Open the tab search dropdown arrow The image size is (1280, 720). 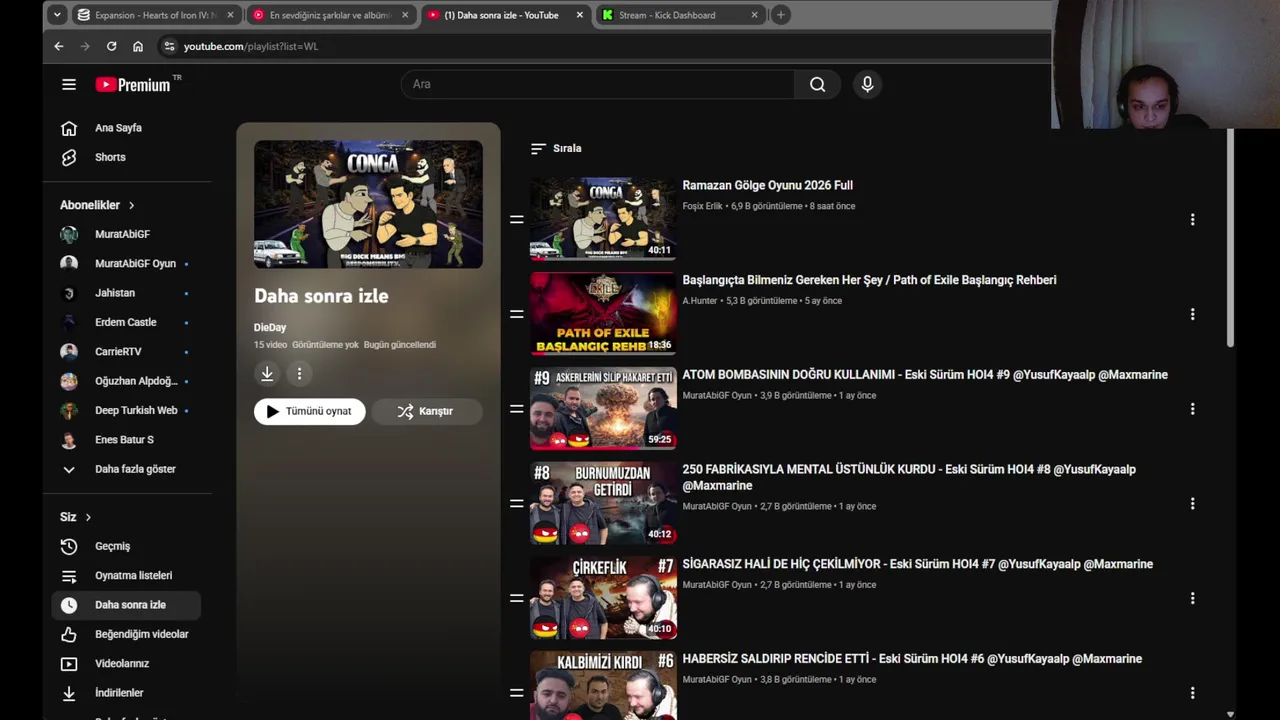(x=57, y=15)
